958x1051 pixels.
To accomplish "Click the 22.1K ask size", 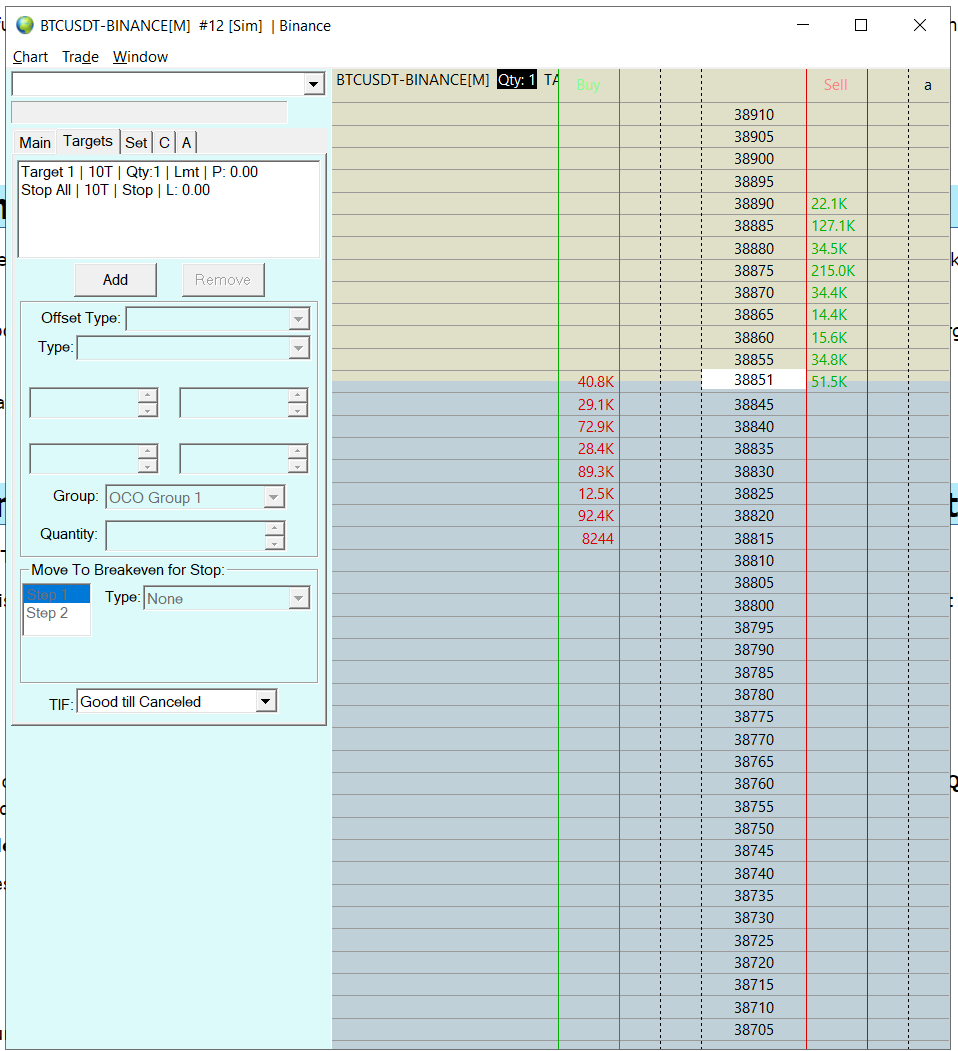I will (x=829, y=204).
